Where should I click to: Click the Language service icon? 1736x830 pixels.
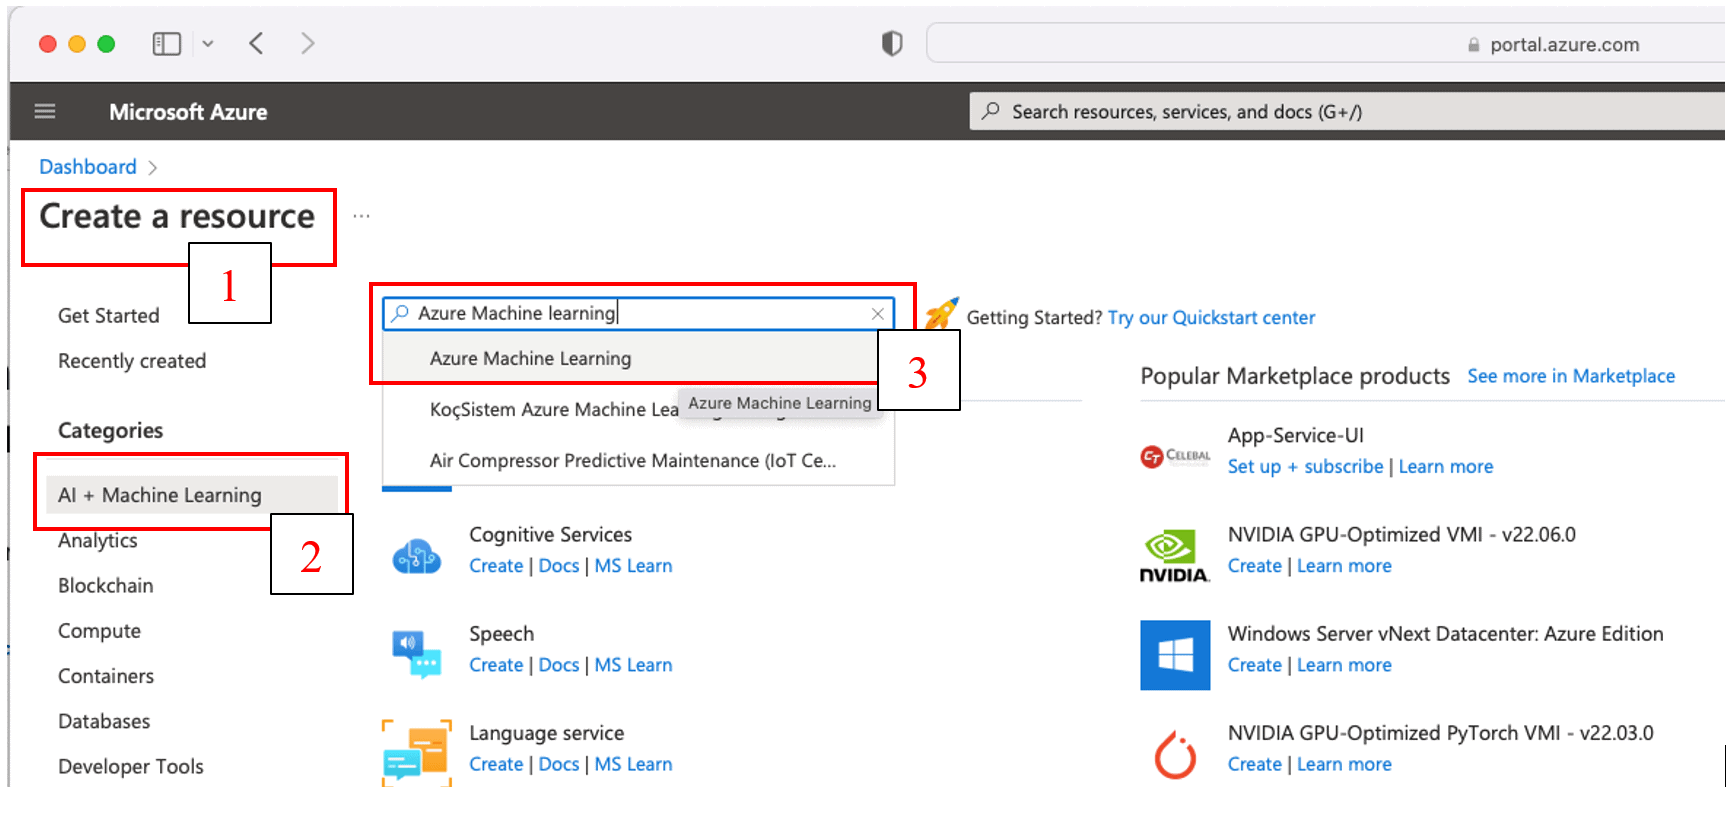417,753
